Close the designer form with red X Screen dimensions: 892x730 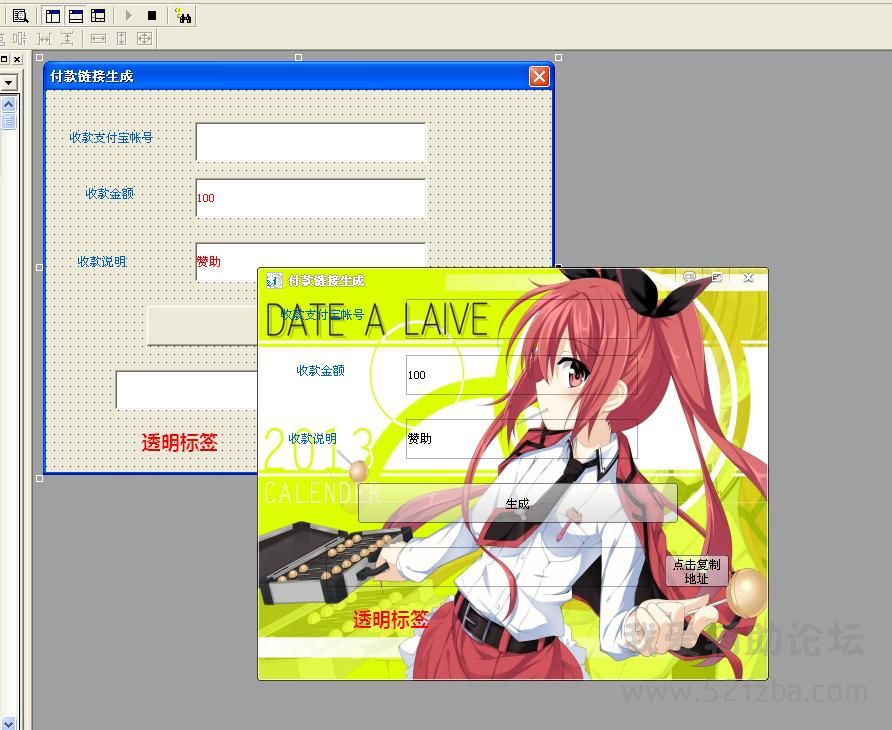[539, 76]
